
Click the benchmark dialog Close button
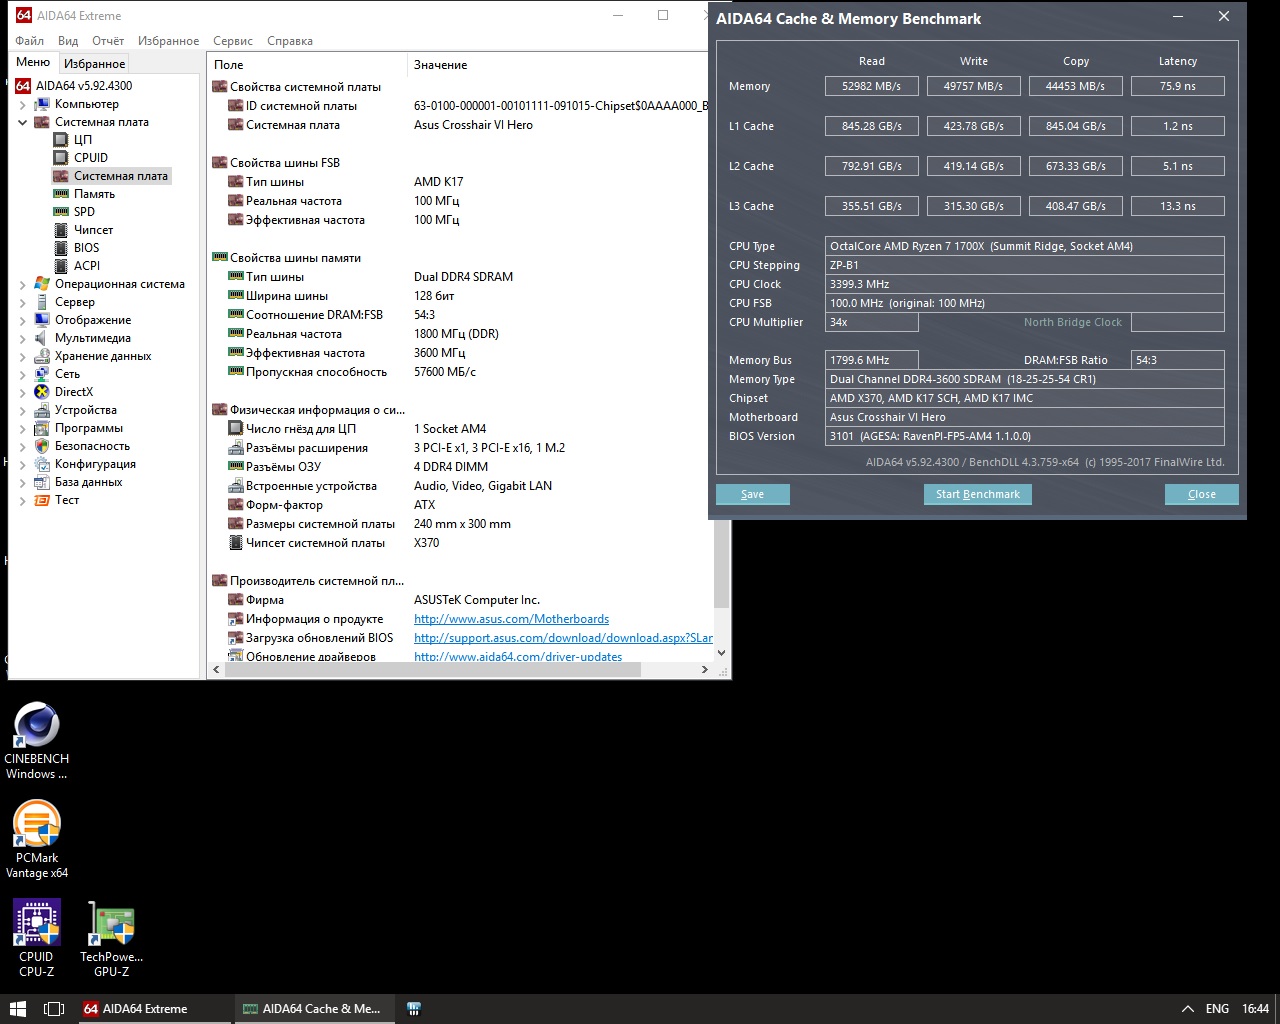tap(1202, 494)
